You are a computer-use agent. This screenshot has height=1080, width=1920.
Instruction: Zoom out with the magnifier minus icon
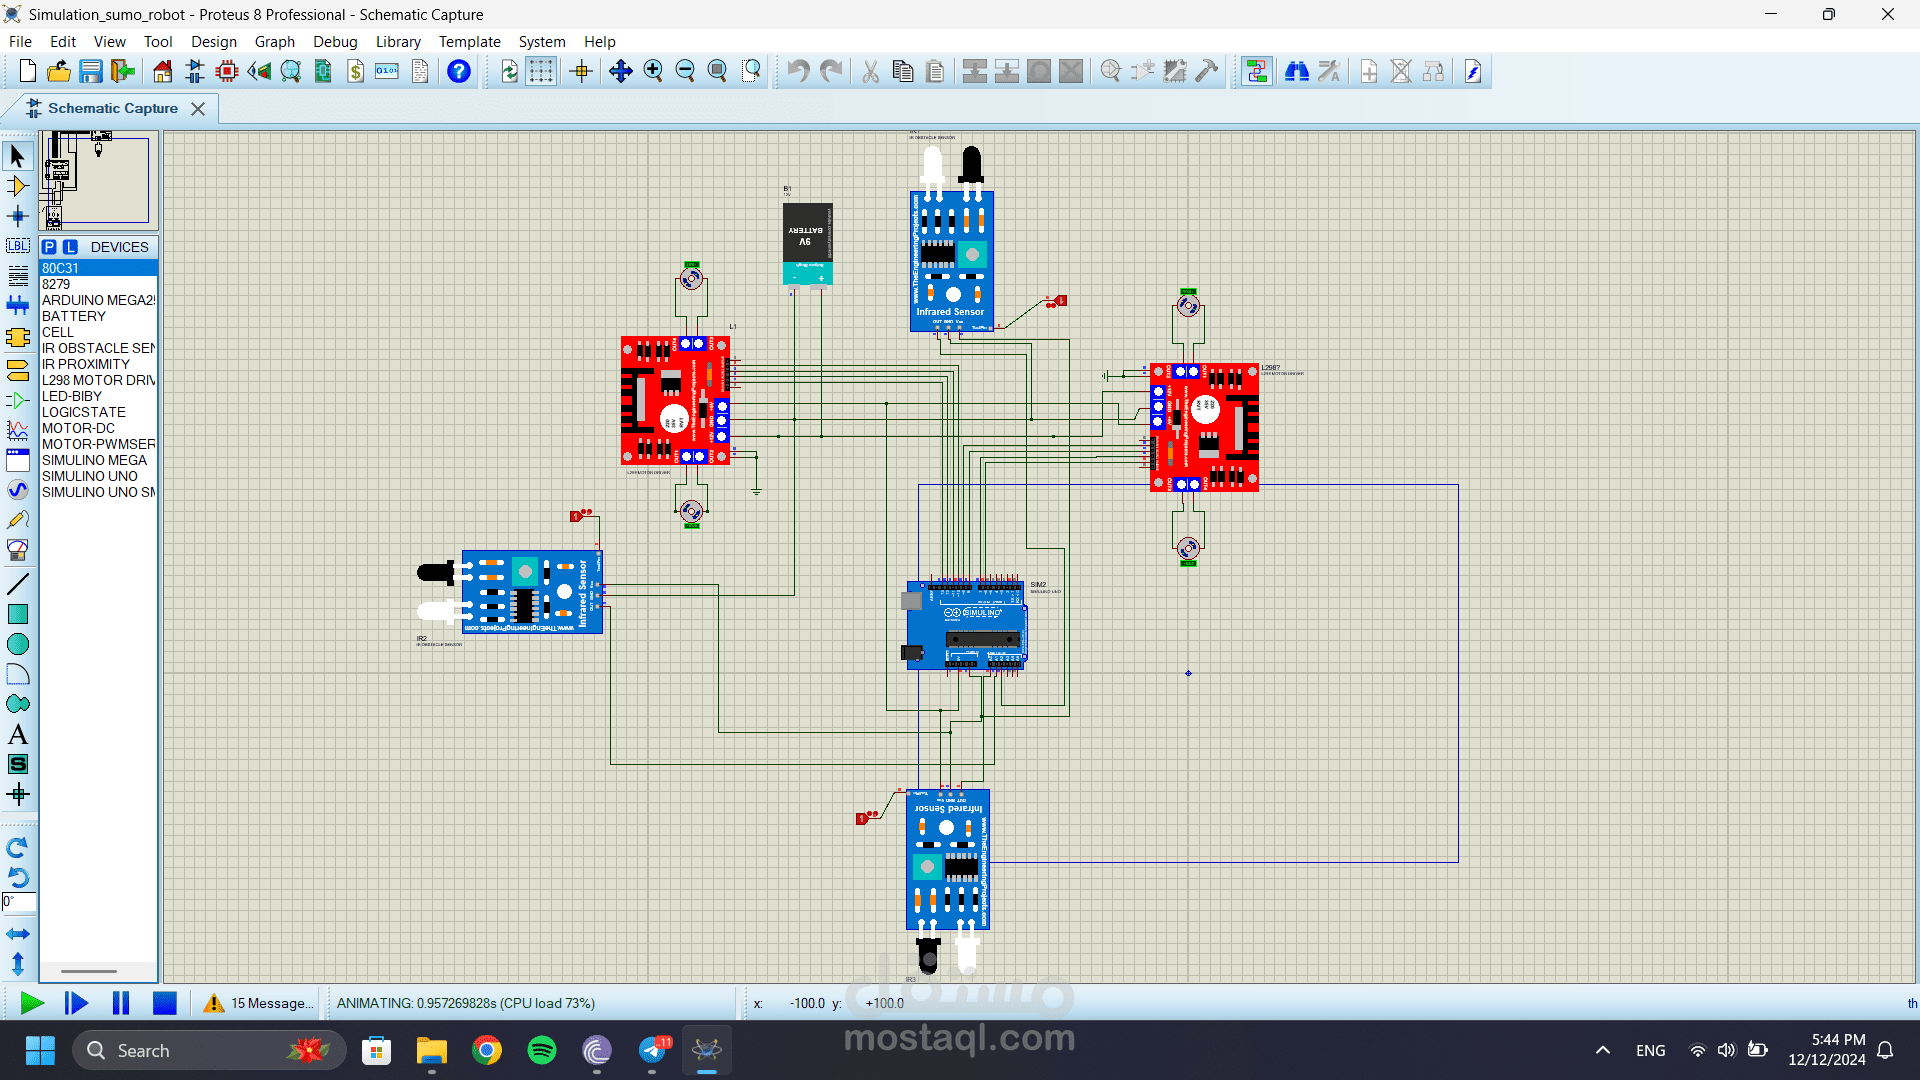pyautogui.click(x=685, y=71)
